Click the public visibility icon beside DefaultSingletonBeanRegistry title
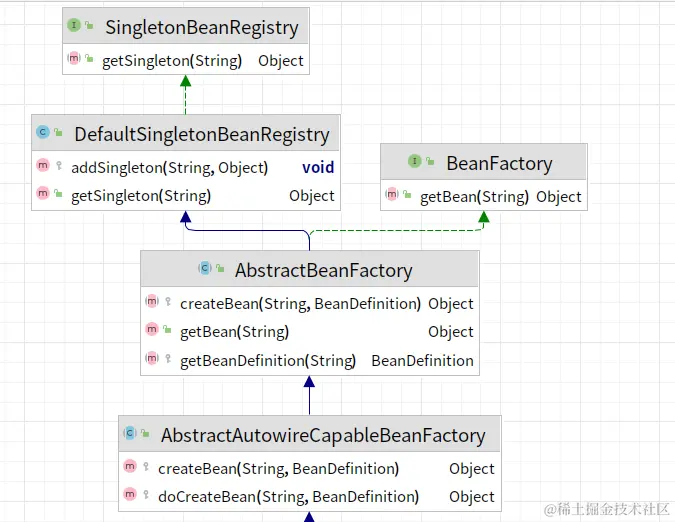This screenshot has width=675, height=522. coord(59,132)
